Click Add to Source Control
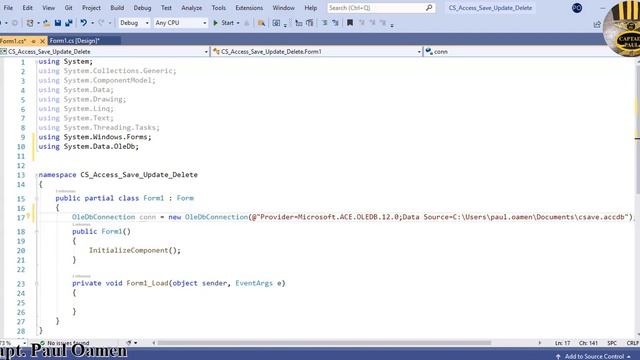Viewport: 640px width, 360px height. [x=594, y=356]
